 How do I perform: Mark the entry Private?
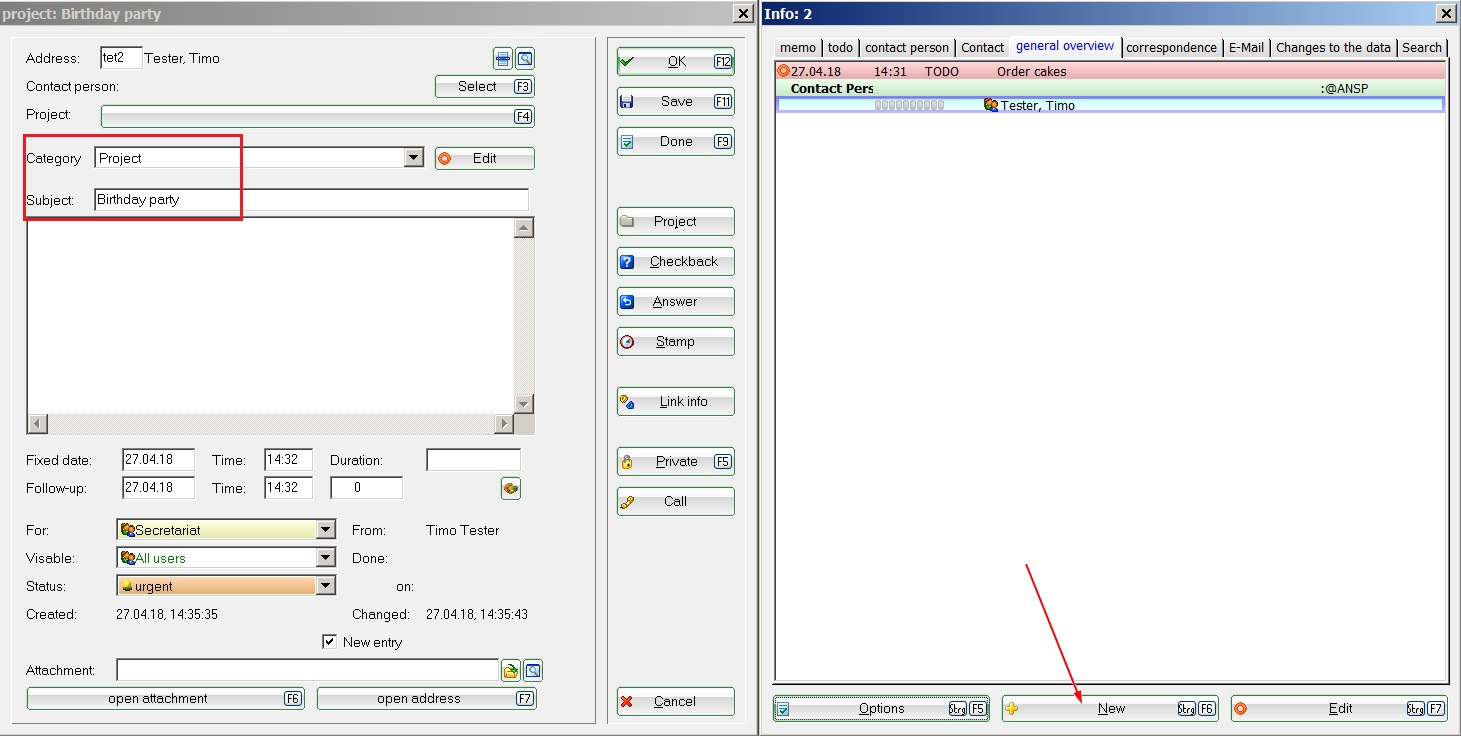tap(676, 462)
